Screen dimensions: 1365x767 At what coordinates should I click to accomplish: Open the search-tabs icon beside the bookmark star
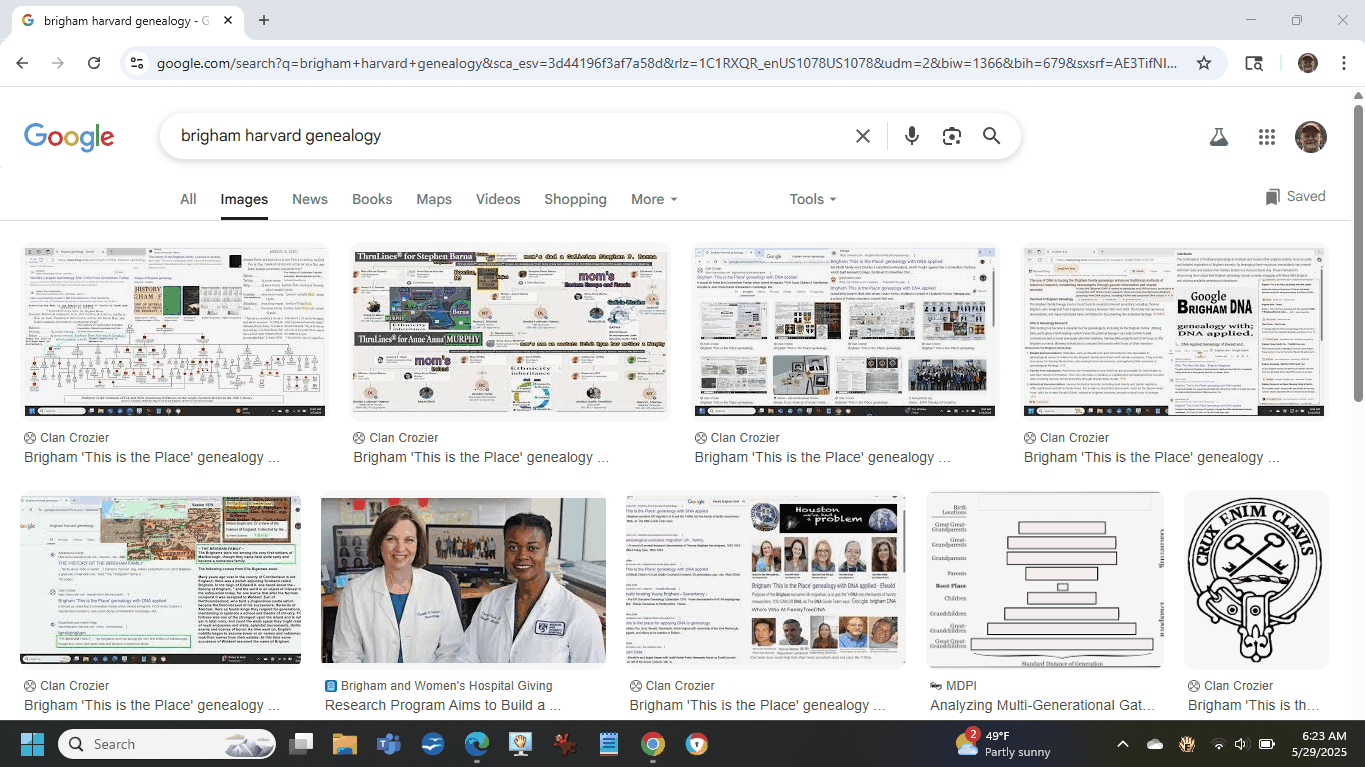click(x=1254, y=63)
